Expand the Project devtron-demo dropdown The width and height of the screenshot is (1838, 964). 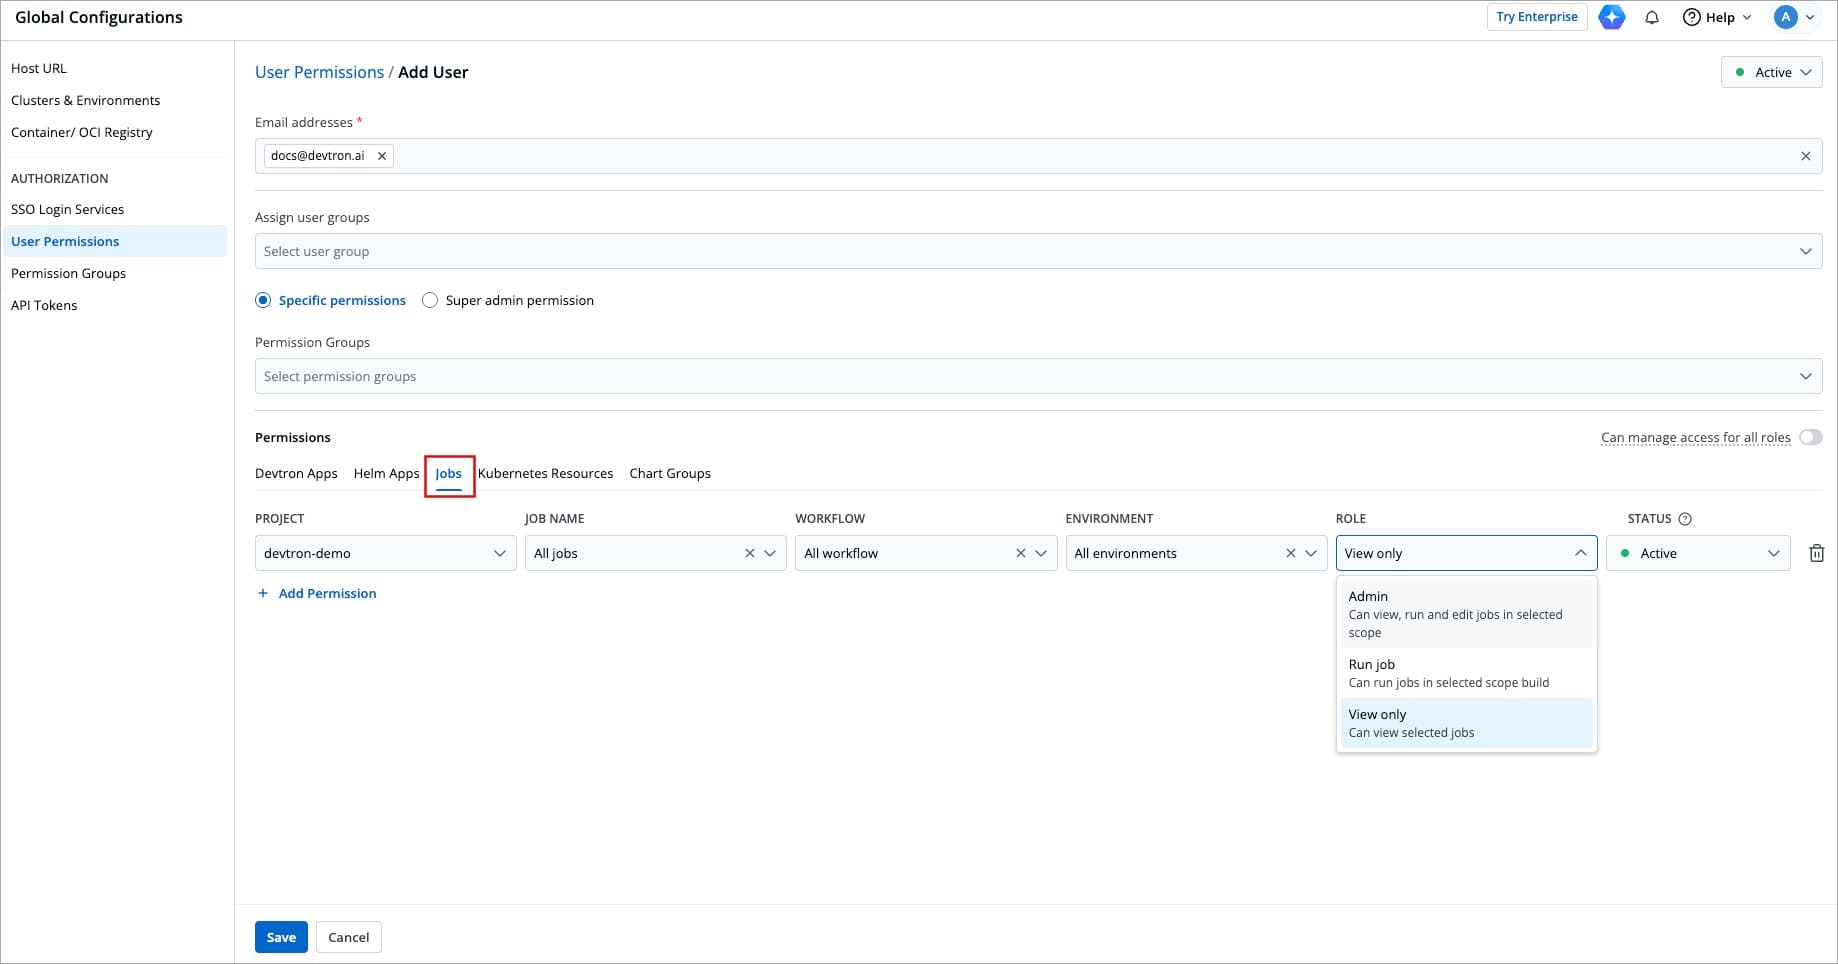(385, 553)
